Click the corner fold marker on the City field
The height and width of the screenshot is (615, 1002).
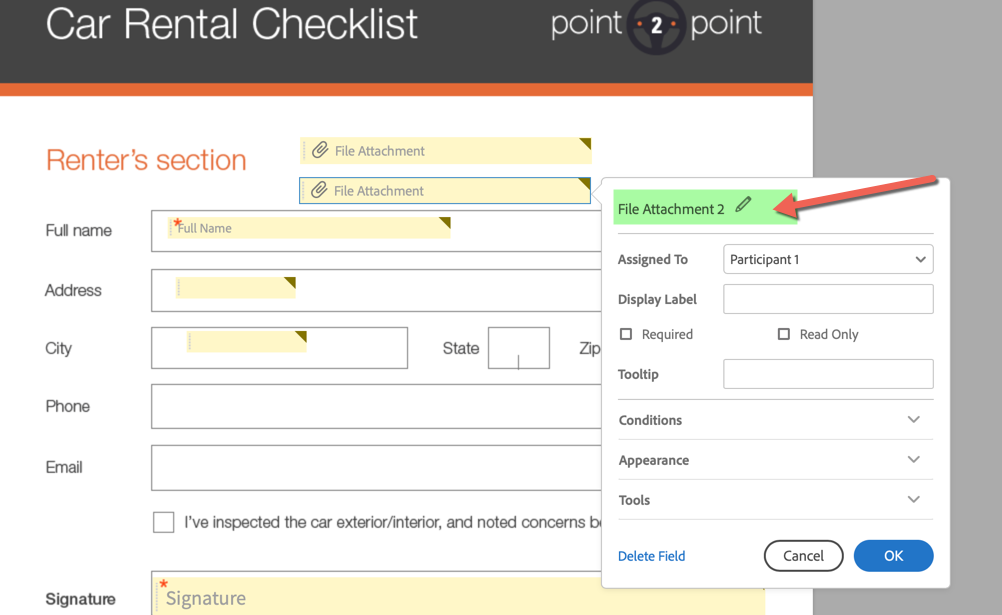click(300, 333)
